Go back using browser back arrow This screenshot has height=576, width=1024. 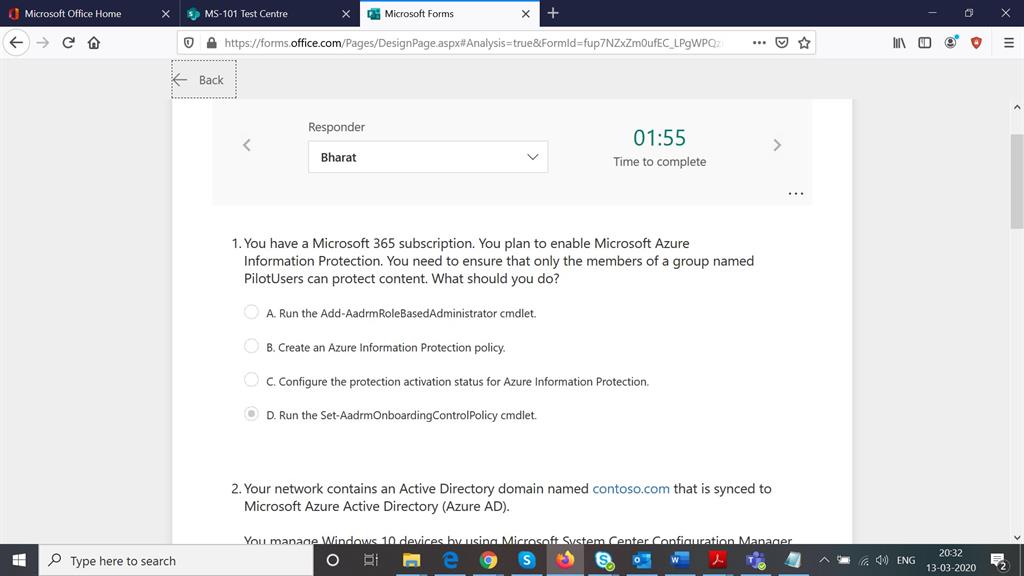pos(16,42)
